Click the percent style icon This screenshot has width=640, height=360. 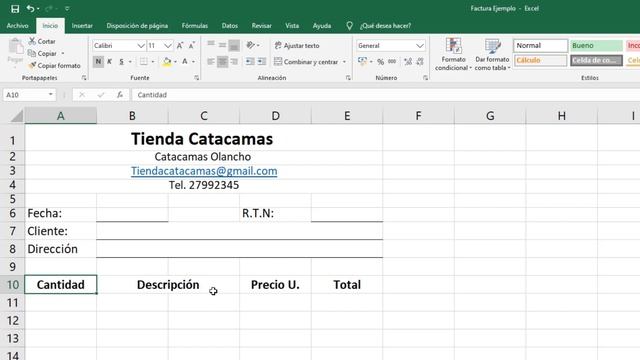[380, 62]
